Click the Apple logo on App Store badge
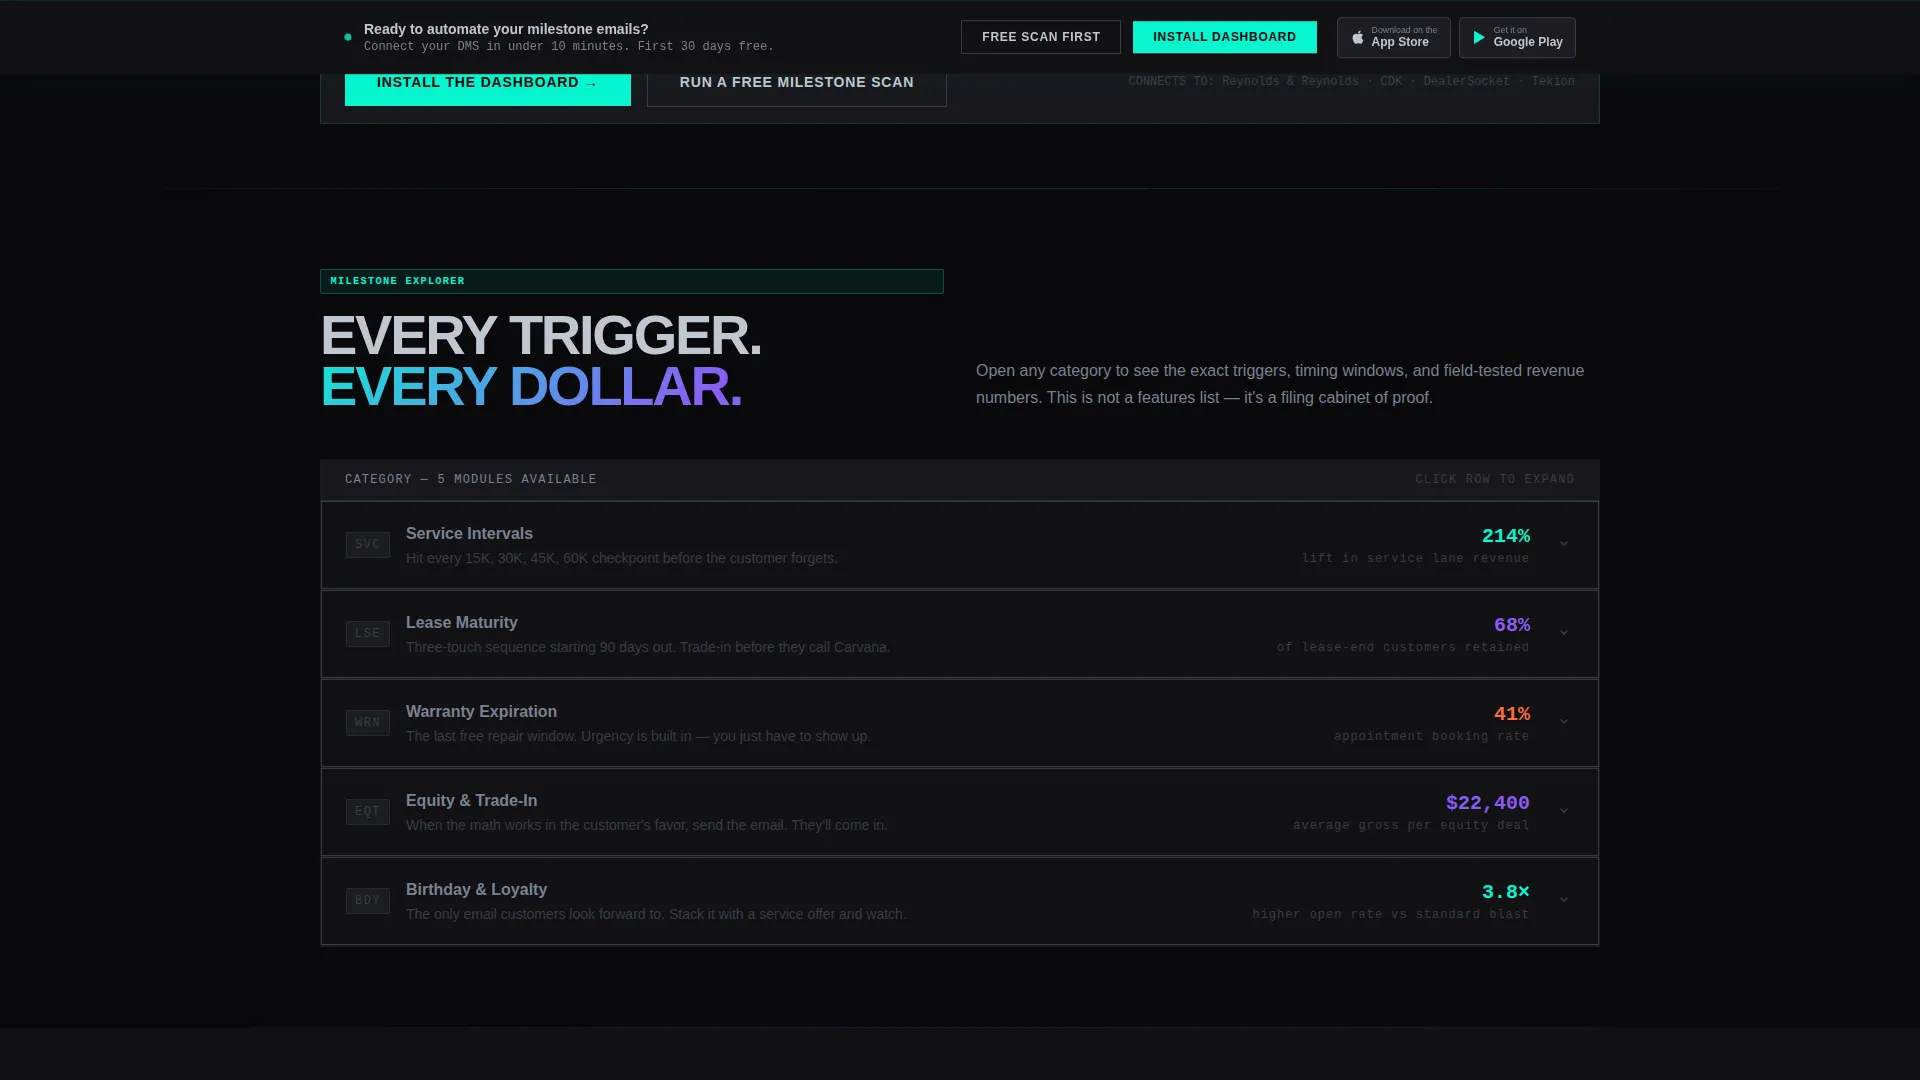1920x1080 pixels. pyautogui.click(x=1358, y=38)
